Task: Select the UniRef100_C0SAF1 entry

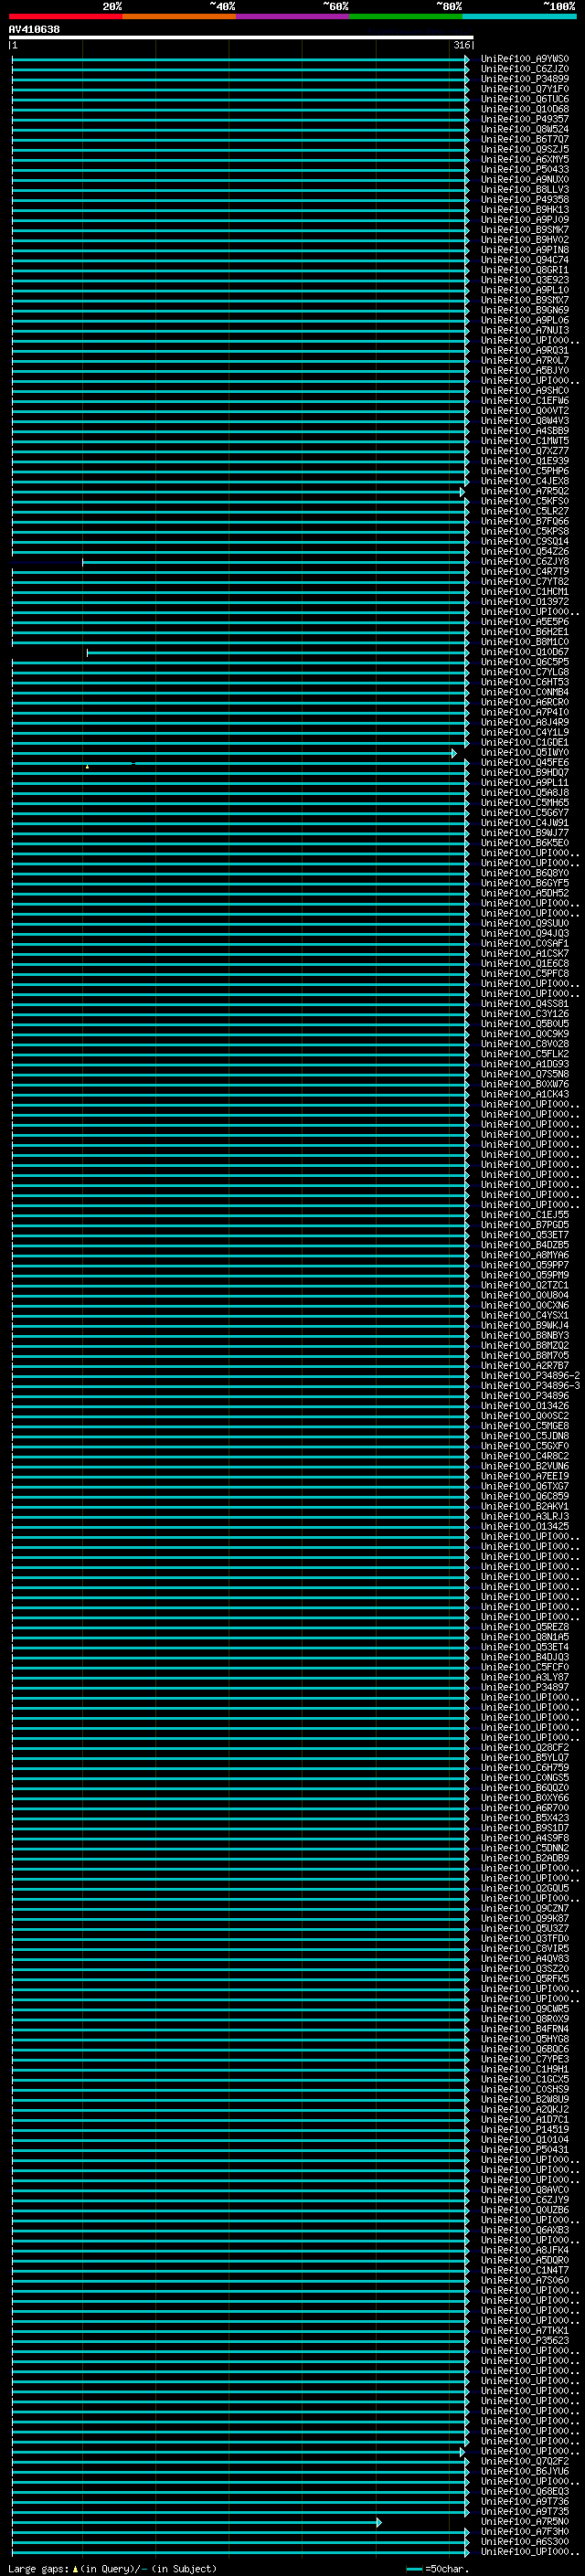Action: (x=524, y=944)
